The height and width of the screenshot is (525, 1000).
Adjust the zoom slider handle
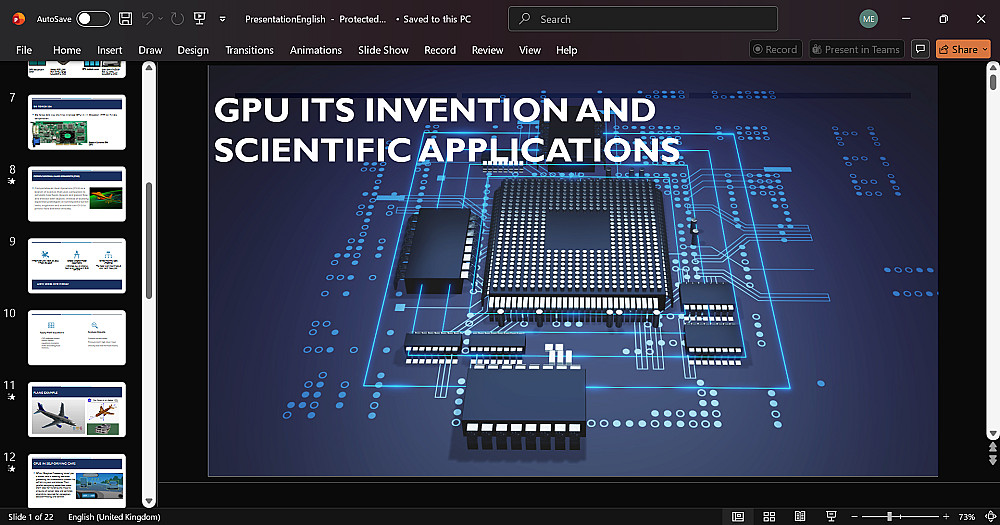(x=890, y=516)
